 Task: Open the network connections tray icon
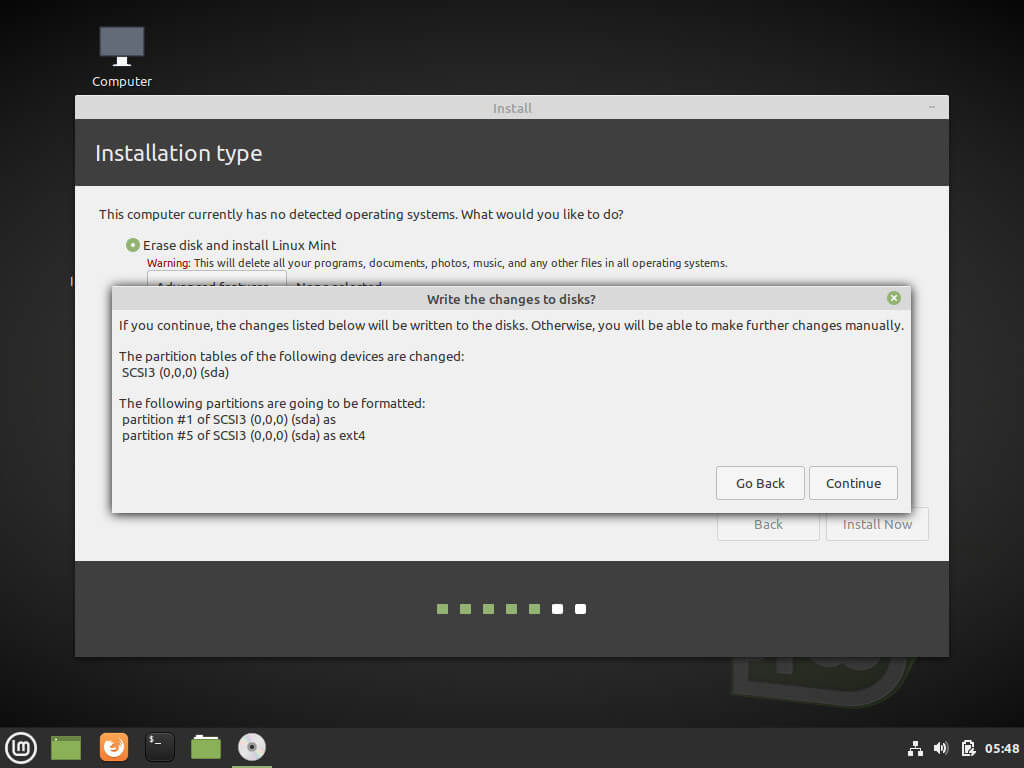coord(915,748)
